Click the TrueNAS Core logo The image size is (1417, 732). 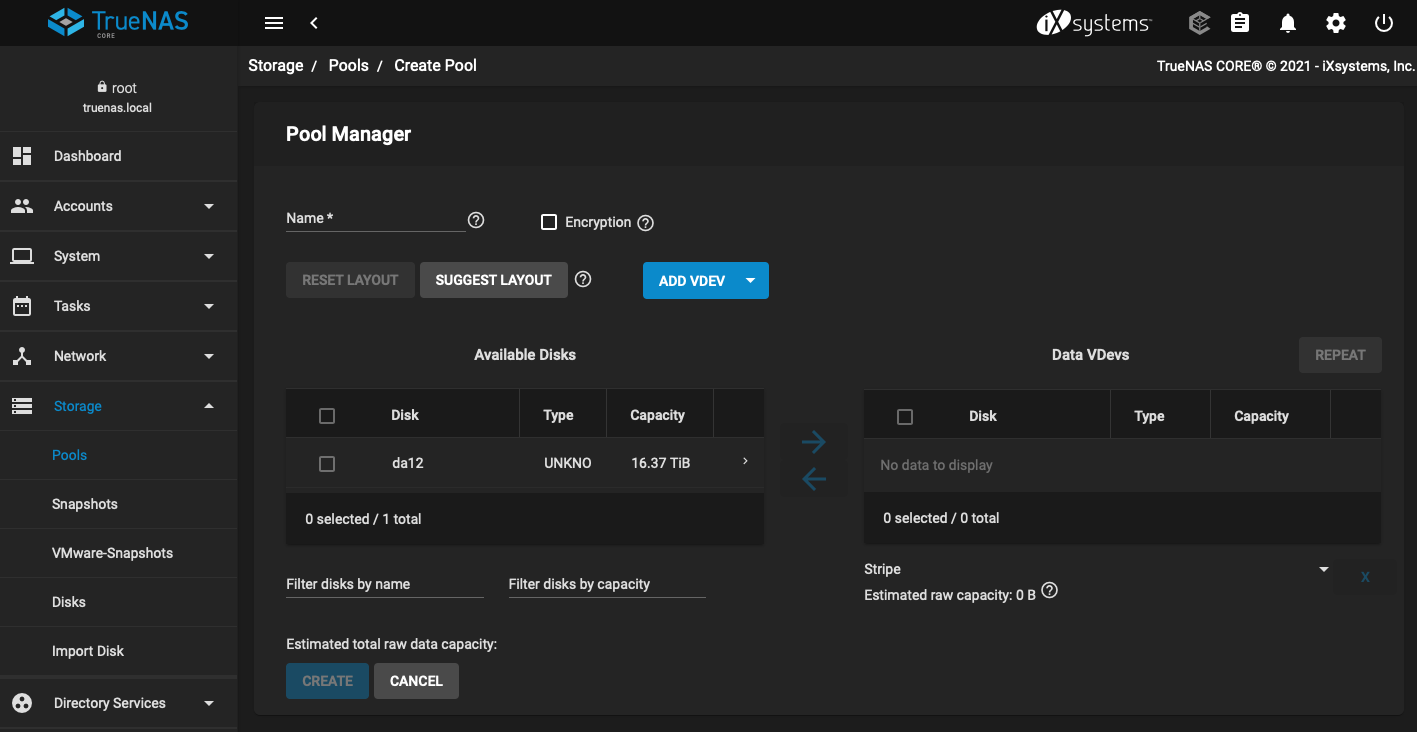pyautogui.click(x=118, y=22)
